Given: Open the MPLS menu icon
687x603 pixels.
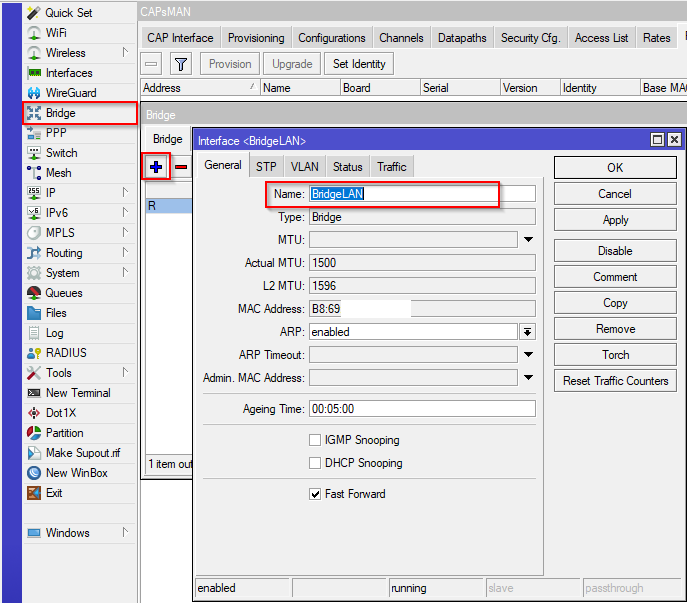Looking at the screenshot, I should click(34, 233).
